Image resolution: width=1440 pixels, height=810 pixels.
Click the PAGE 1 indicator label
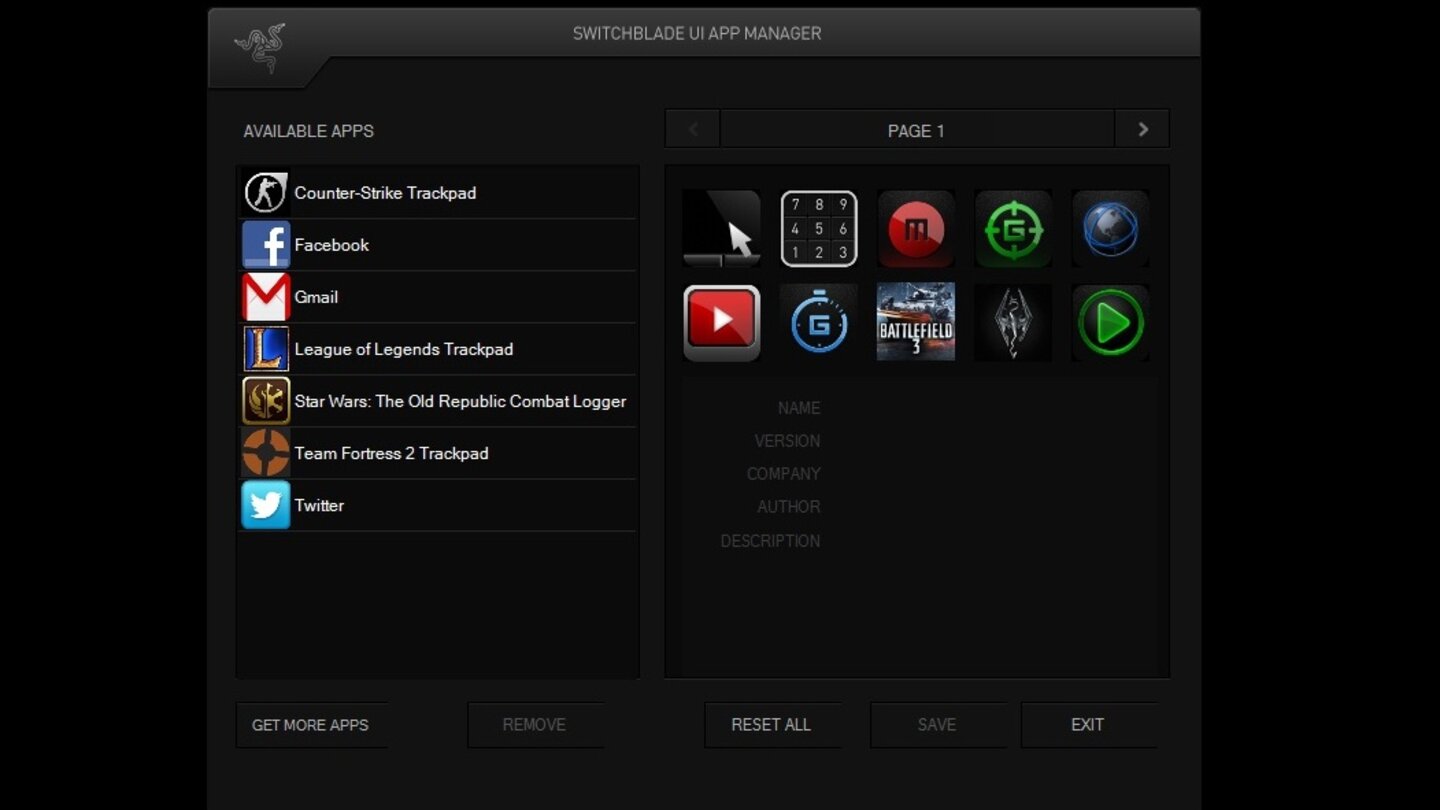tap(916, 131)
